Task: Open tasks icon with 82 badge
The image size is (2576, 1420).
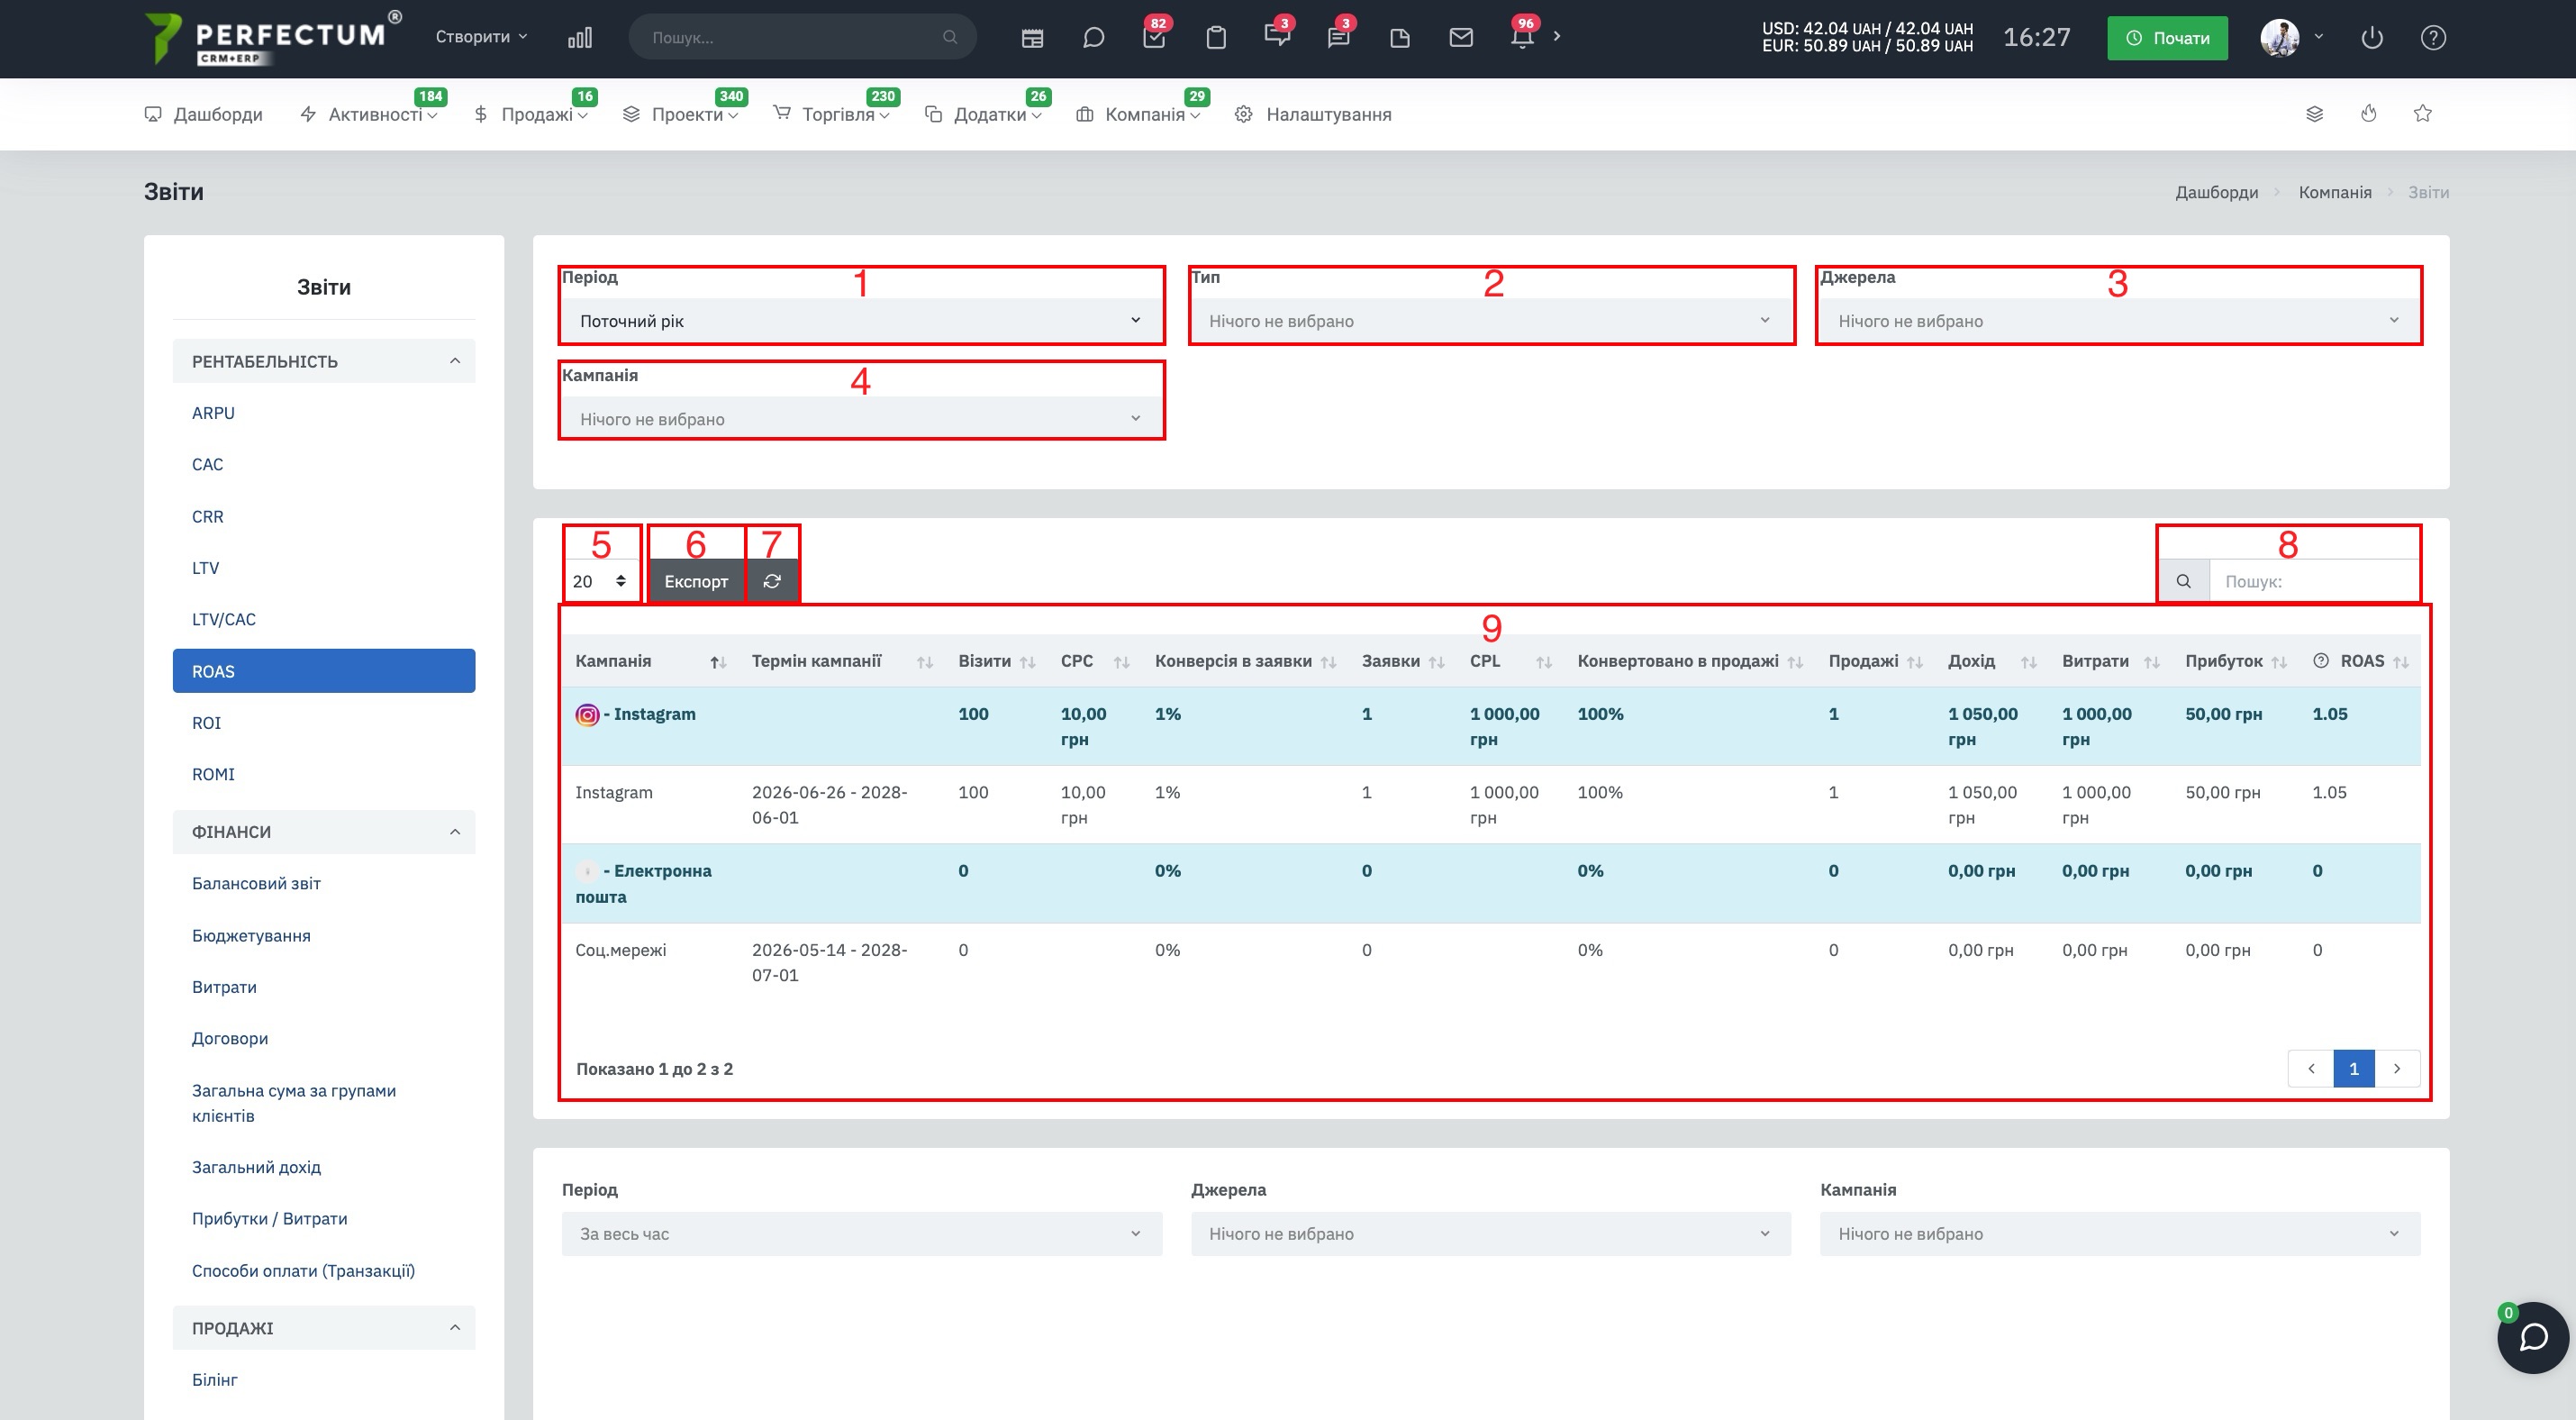Action: point(1154,38)
